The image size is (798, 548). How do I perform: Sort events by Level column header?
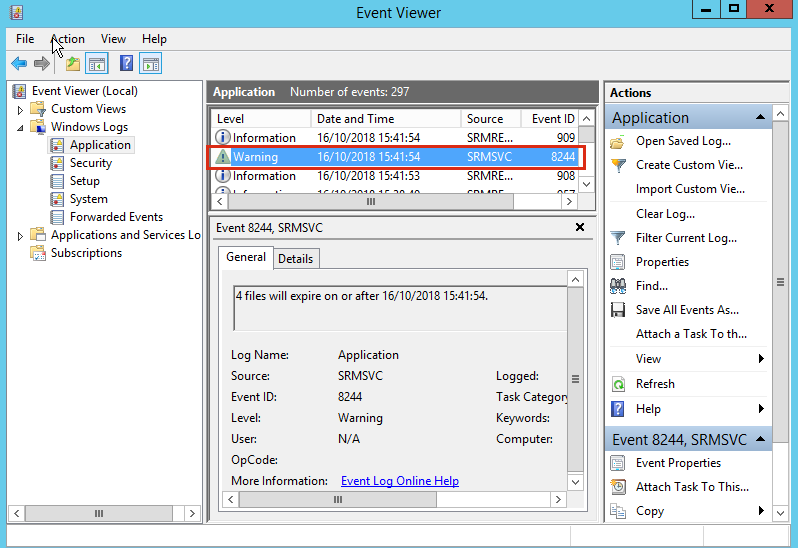(261, 119)
